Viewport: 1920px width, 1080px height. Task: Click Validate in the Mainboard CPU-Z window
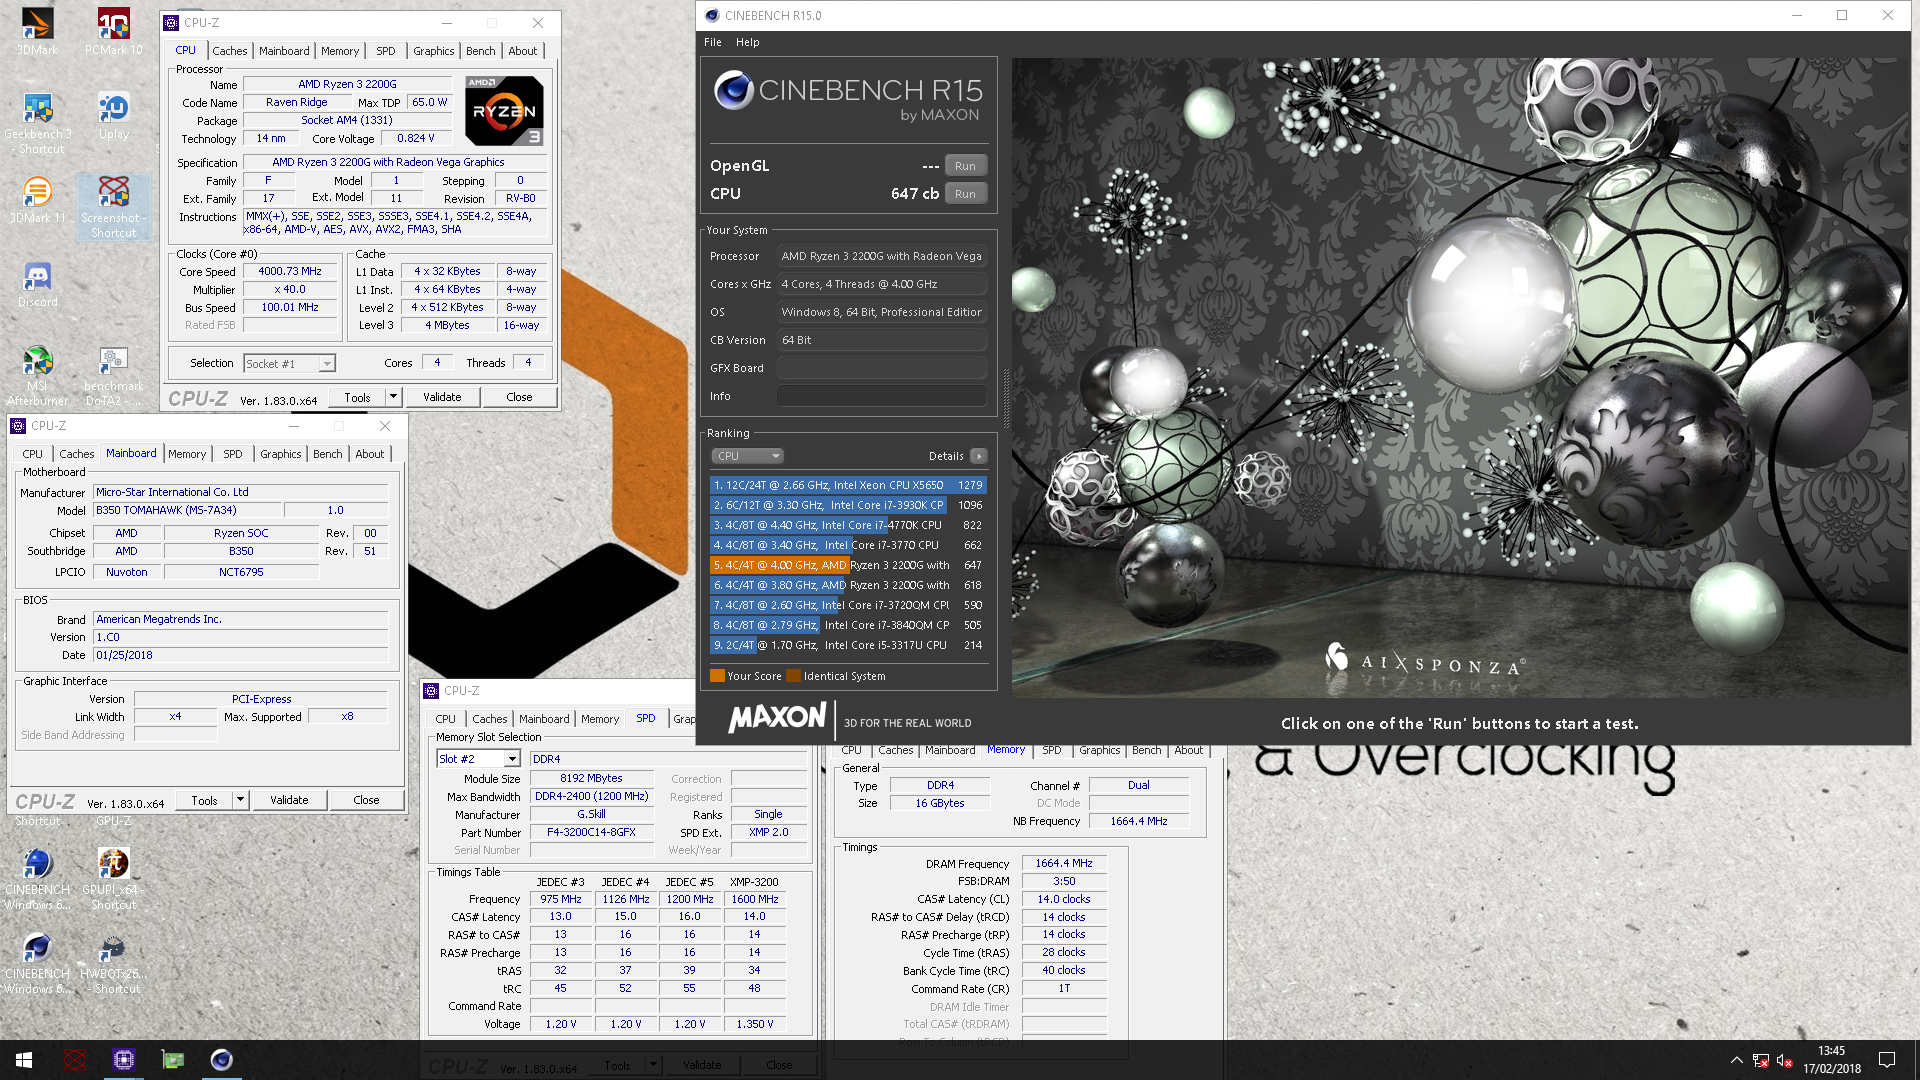[x=289, y=800]
